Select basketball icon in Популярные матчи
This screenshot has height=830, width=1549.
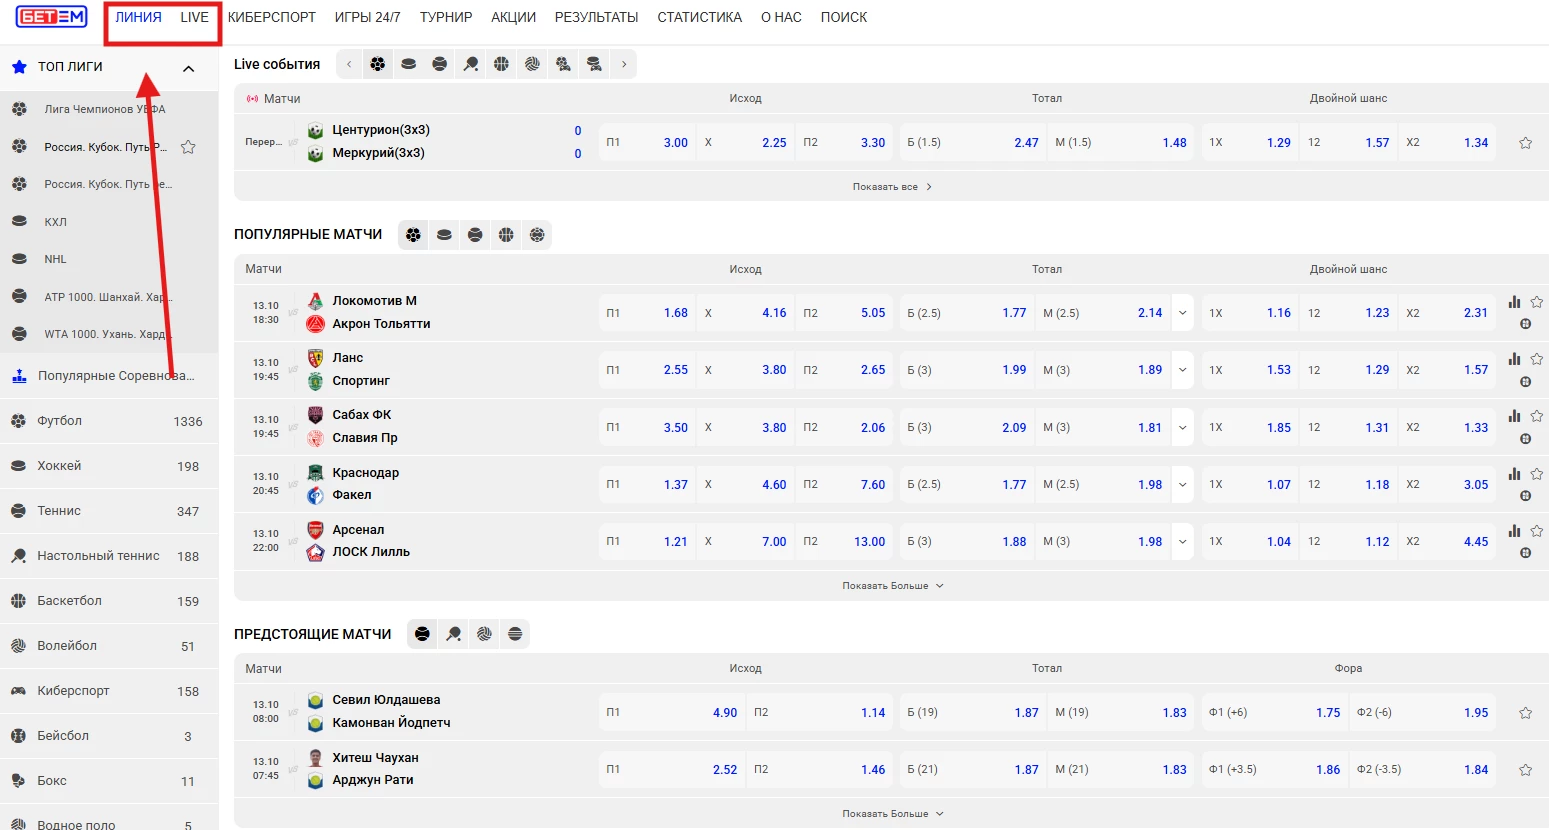tap(506, 235)
